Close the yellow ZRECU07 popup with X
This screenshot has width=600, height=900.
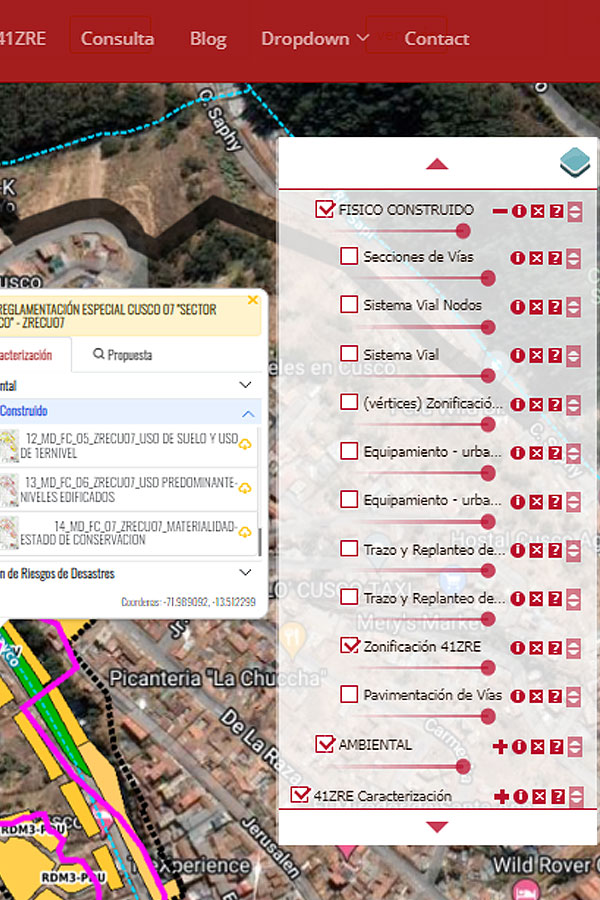pyautogui.click(x=253, y=300)
